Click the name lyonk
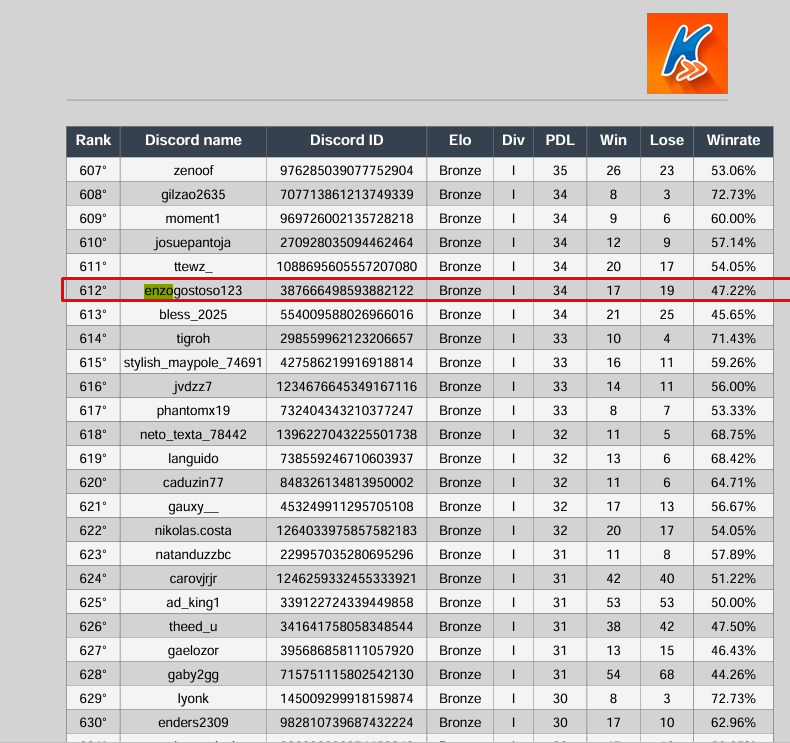Image resolution: width=790 pixels, height=743 pixels. [193, 699]
